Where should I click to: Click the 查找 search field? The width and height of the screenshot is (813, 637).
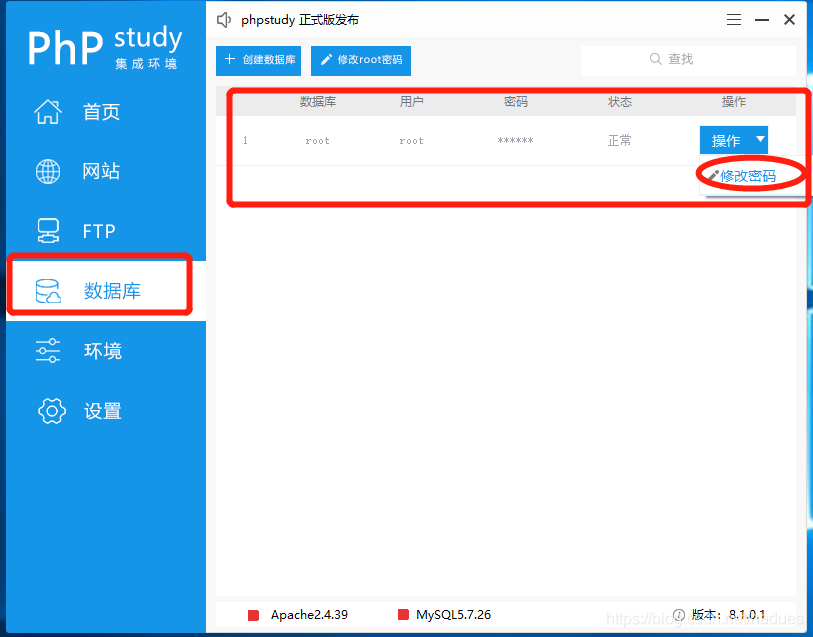pyautogui.click(x=688, y=60)
